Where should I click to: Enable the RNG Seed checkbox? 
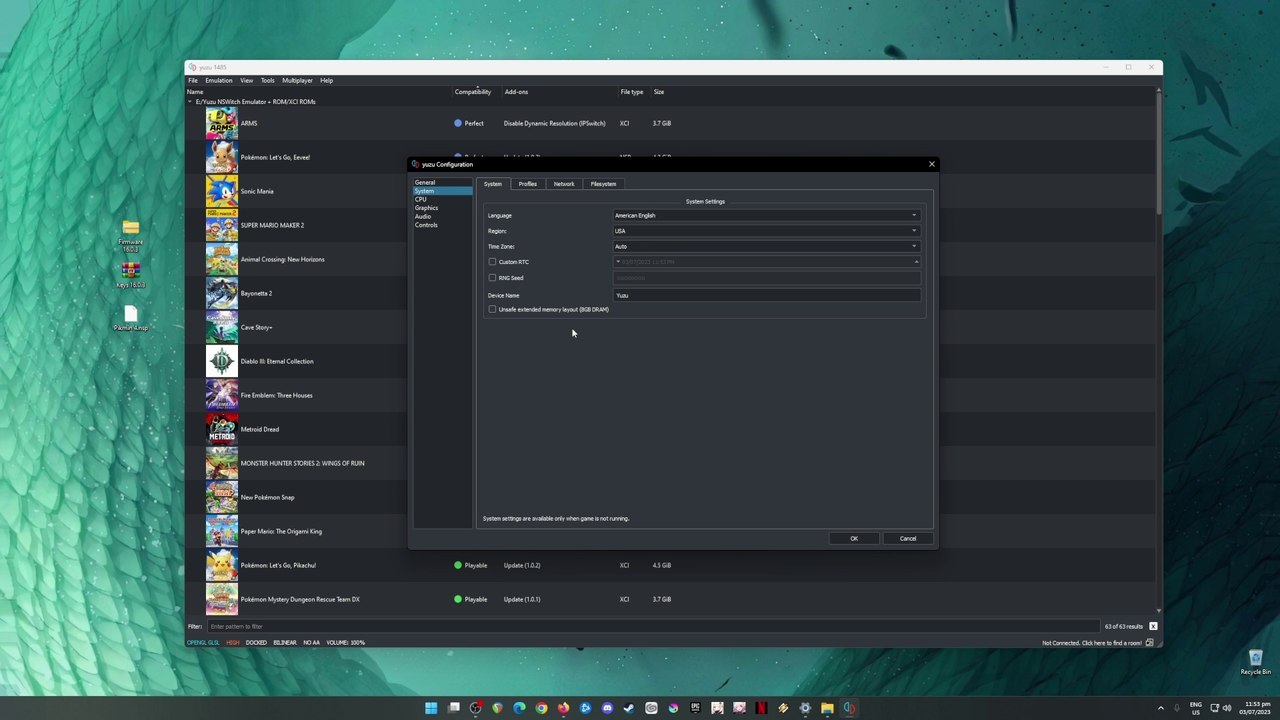tap(492, 278)
